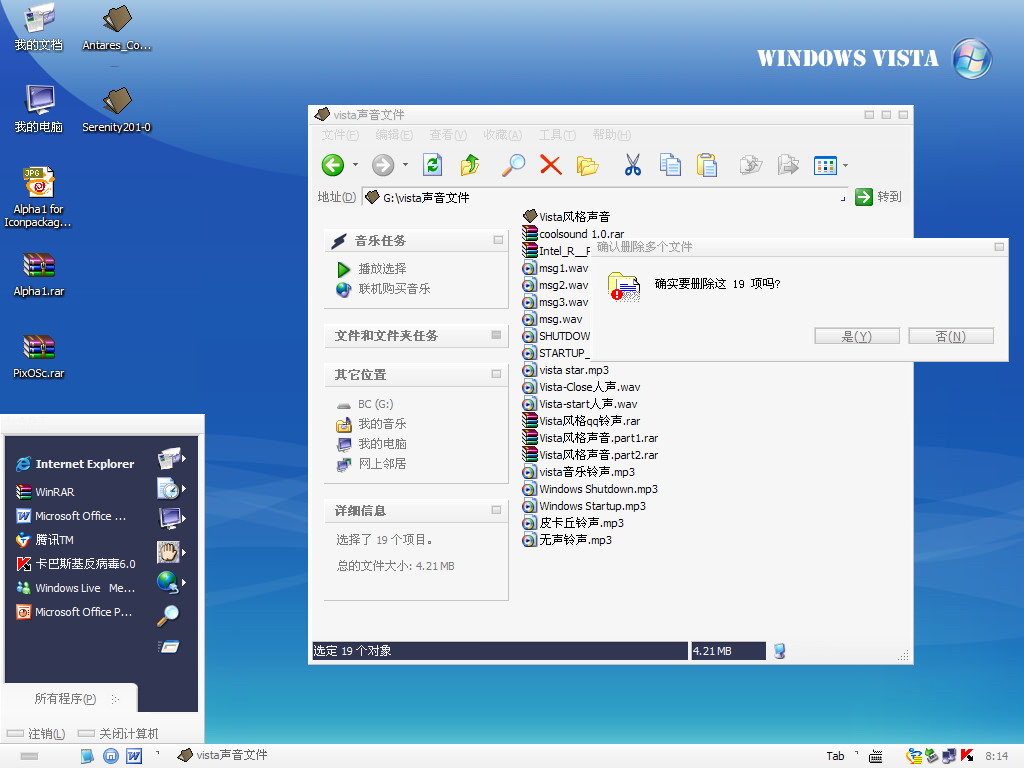Open 我的电脑 desktop icon
The height and width of the screenshot is (768, 1024).
[x=39, y=109]
